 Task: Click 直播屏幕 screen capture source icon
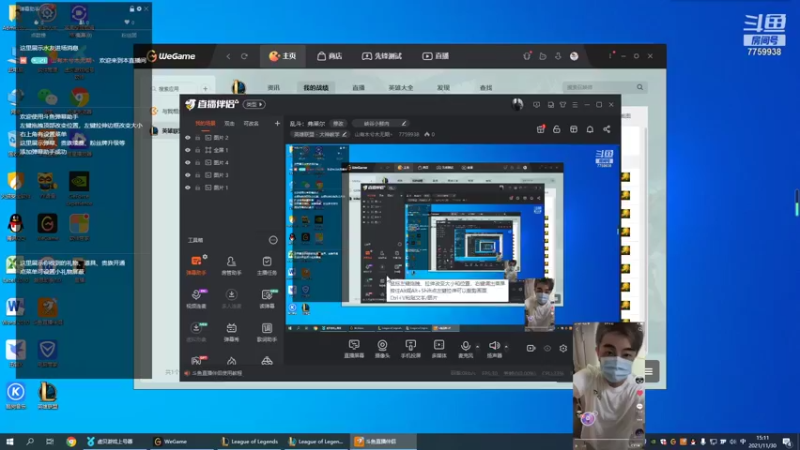pos(354,348)
